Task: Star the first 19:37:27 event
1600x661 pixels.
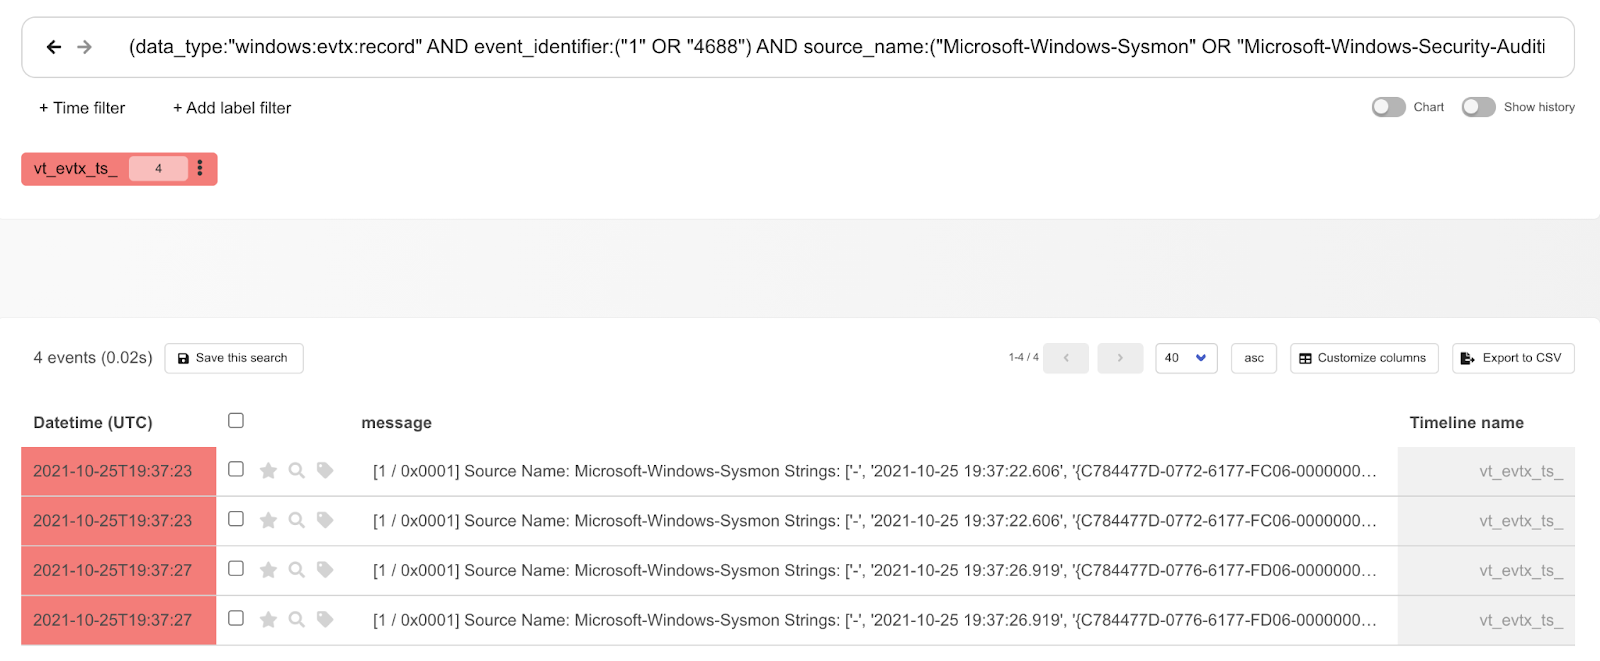Action: pos(268,570)
